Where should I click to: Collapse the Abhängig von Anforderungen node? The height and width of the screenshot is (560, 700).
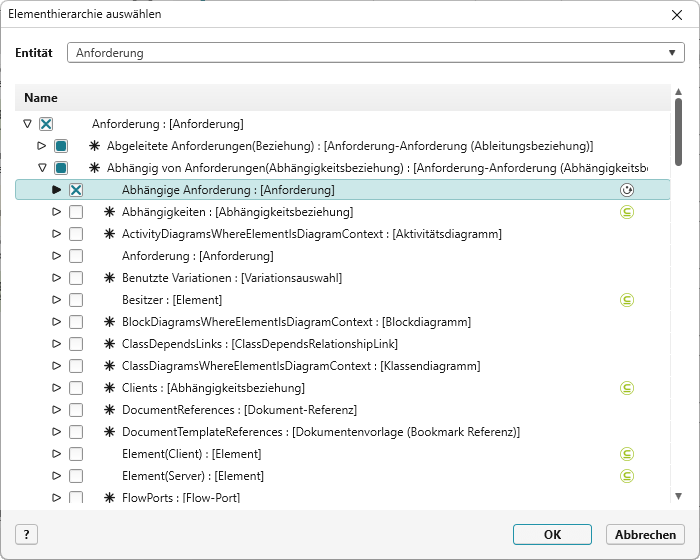pos(42,168)
